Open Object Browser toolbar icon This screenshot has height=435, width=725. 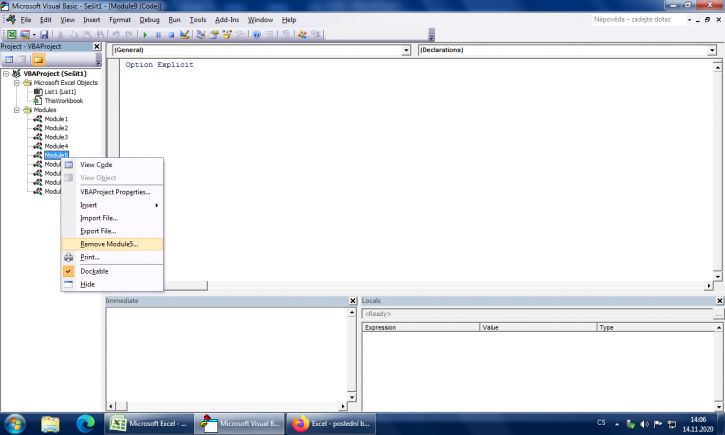click(227, 34)
